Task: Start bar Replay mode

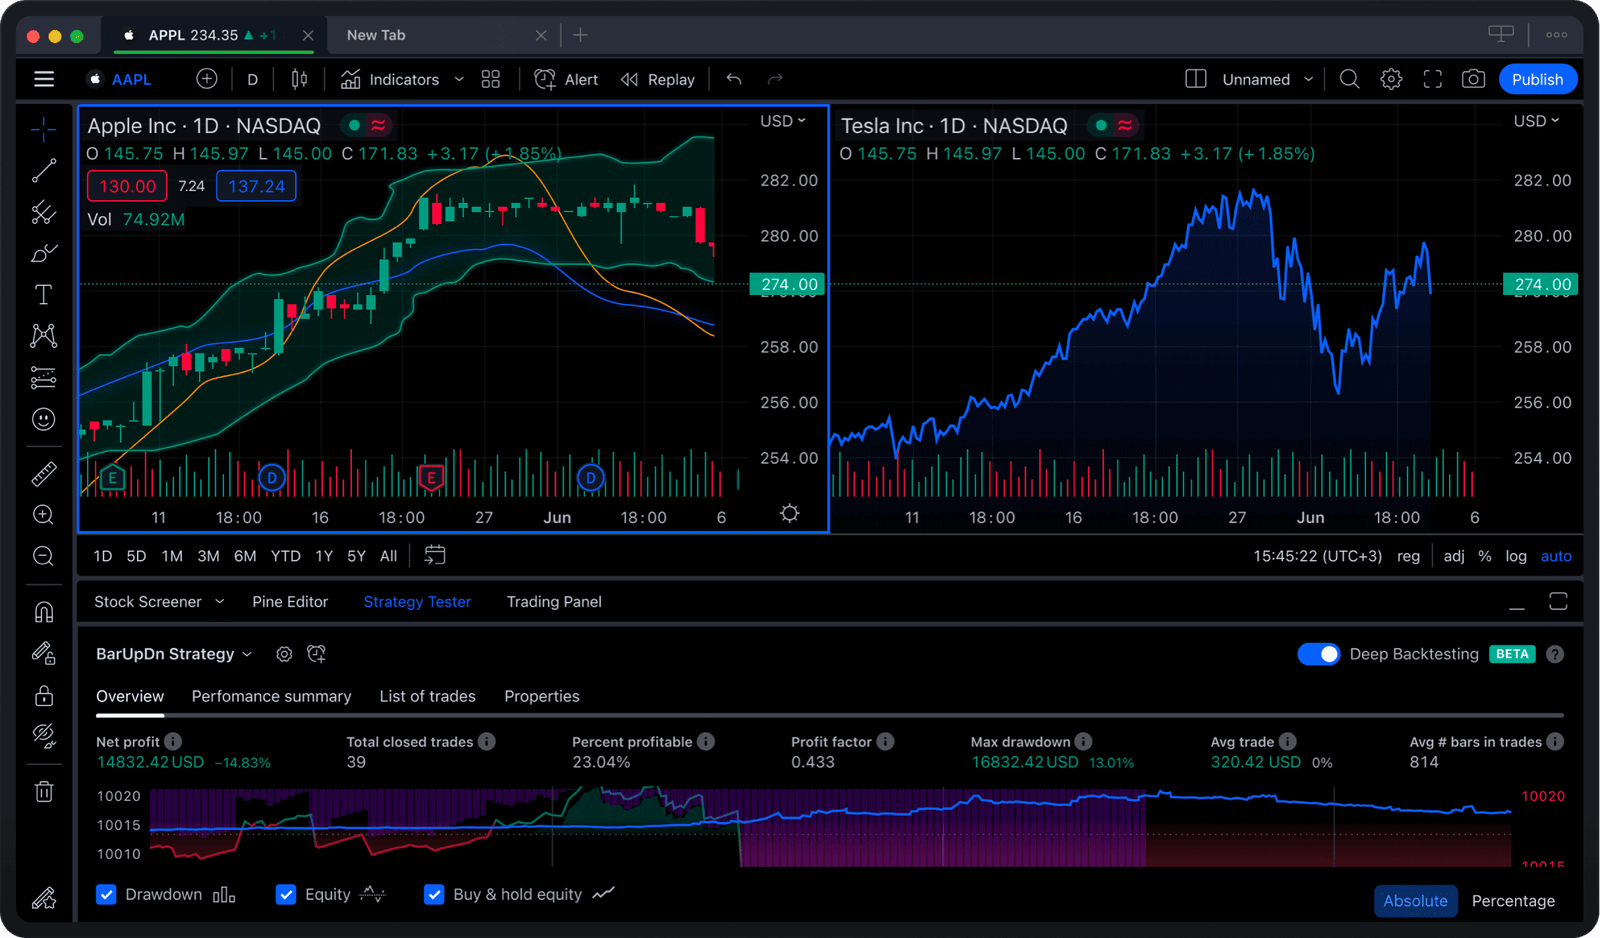Action: (657, 79)
